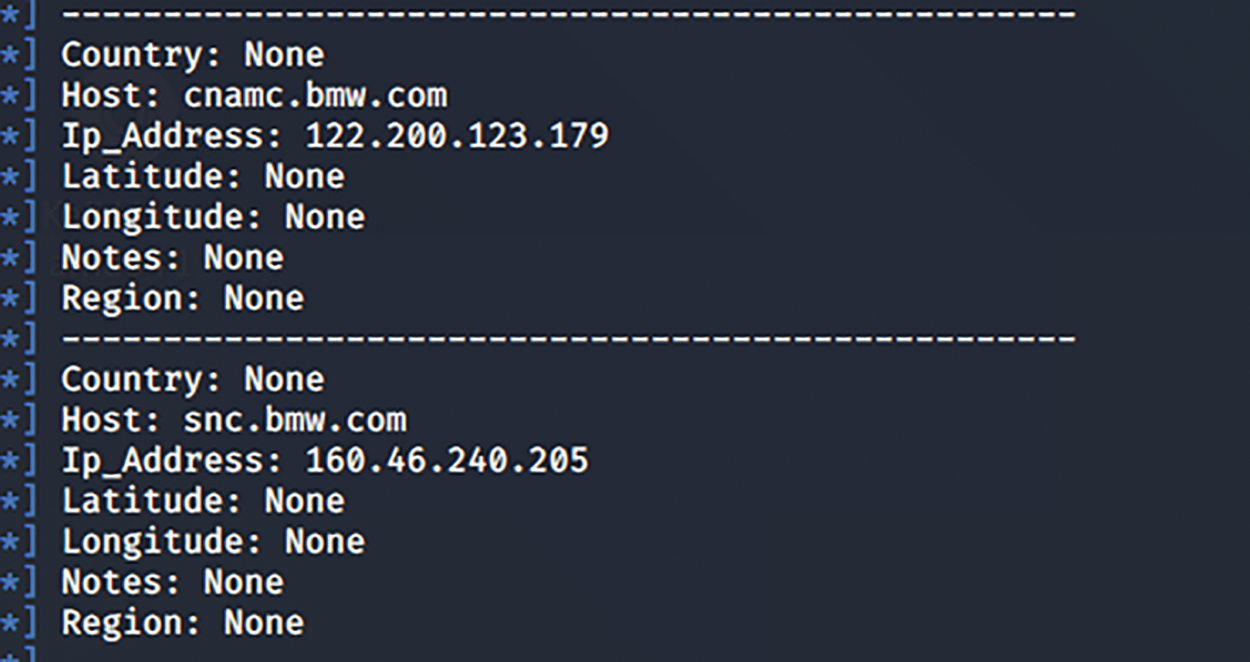Click the IP address 122.200.123.179
Screen dimensions: 1250x662
456,136
